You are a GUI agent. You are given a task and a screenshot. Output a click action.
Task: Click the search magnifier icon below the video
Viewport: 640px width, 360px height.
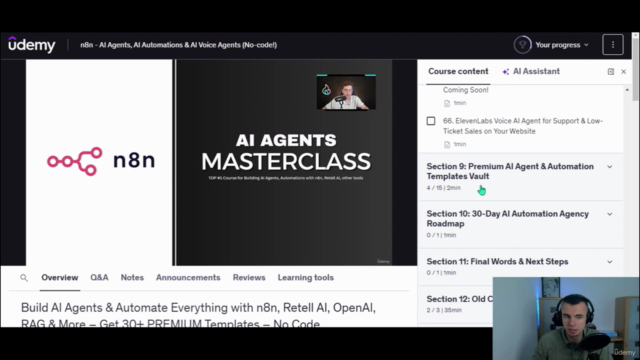[24, 278]
